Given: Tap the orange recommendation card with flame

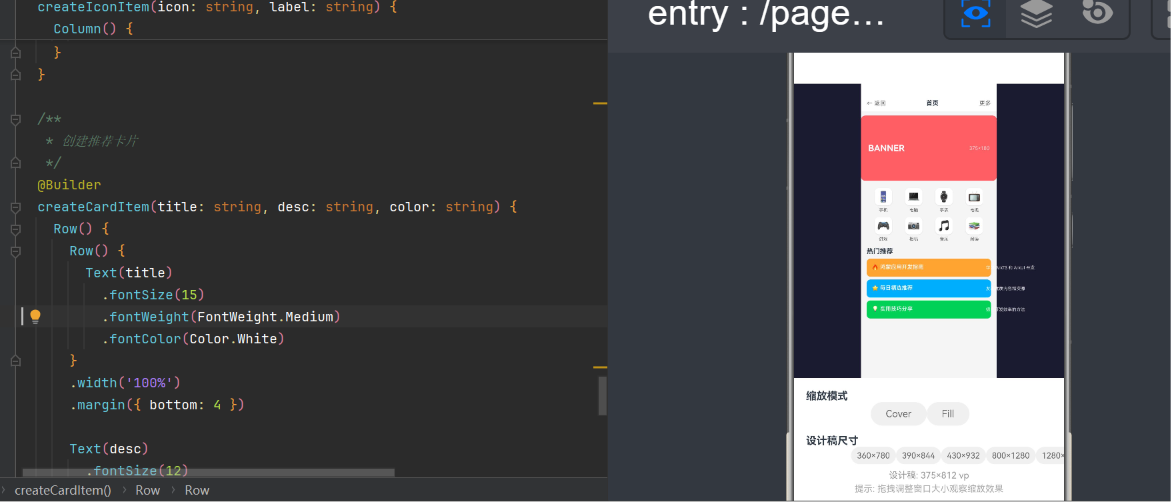Looking at the screenshot, I should [929, 267].
